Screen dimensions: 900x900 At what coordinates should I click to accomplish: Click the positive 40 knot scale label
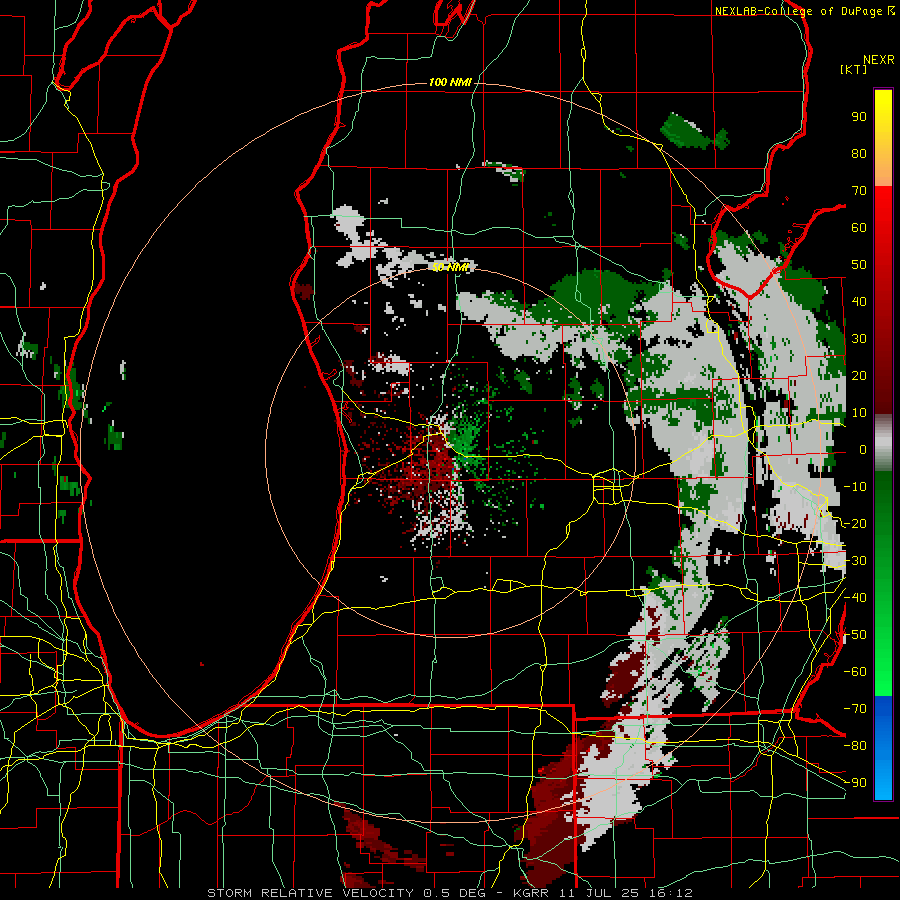859,302
